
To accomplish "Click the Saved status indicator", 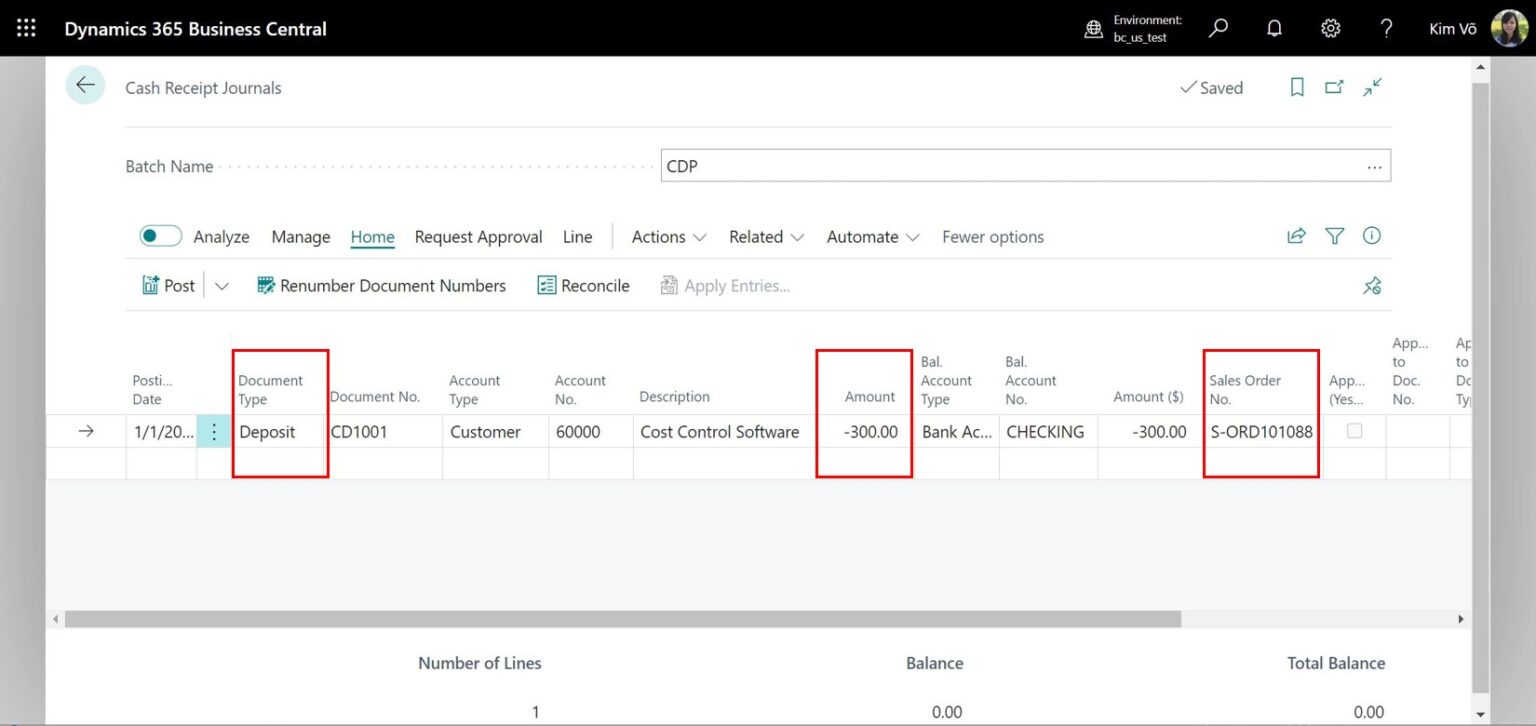I will pos(1211,88).
